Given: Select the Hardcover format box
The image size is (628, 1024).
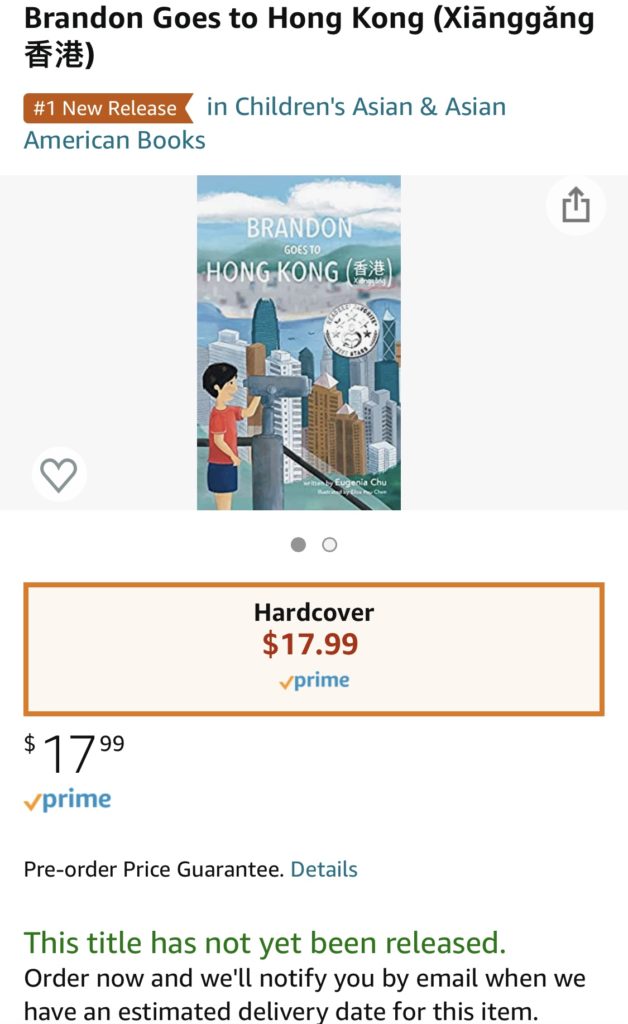Looking at the screenshot, I should pos(314,649).
